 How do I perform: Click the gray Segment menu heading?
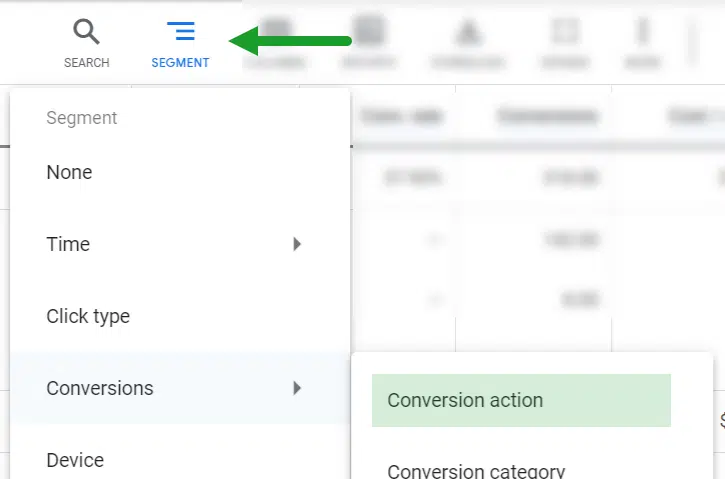pos(82,118)
